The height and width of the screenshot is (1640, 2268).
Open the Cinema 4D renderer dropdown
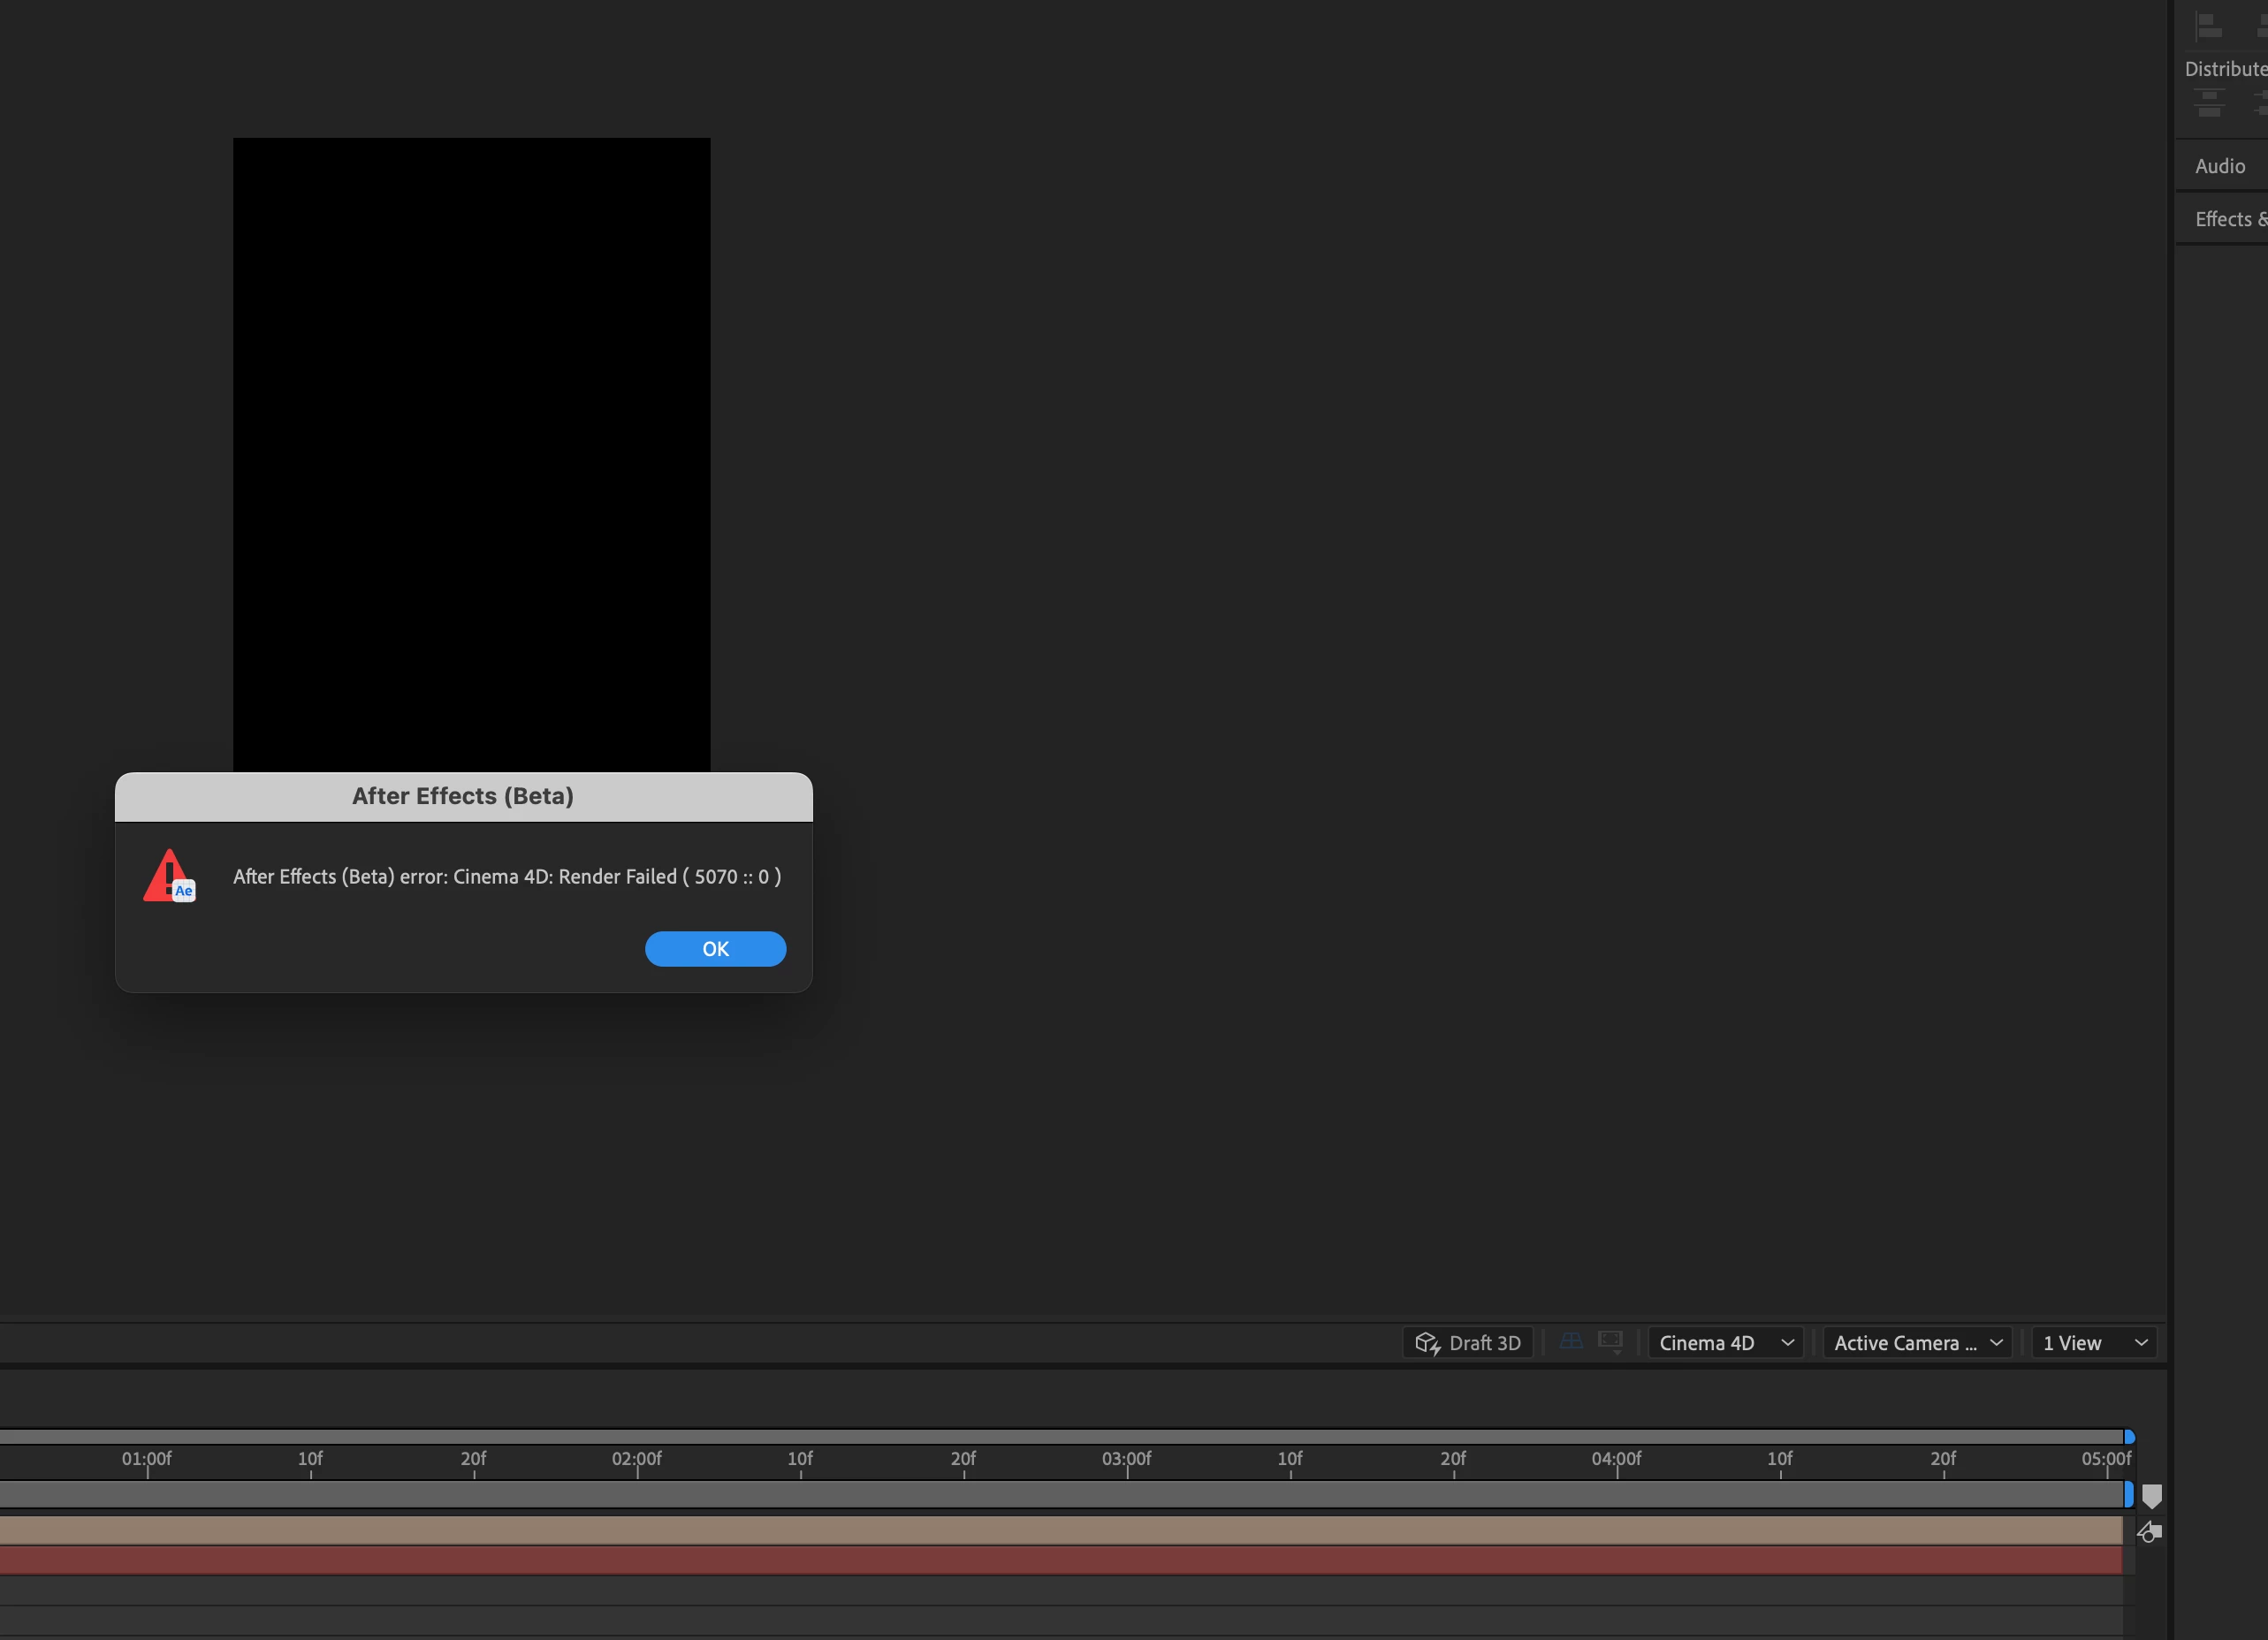tap(1725, 1342)
